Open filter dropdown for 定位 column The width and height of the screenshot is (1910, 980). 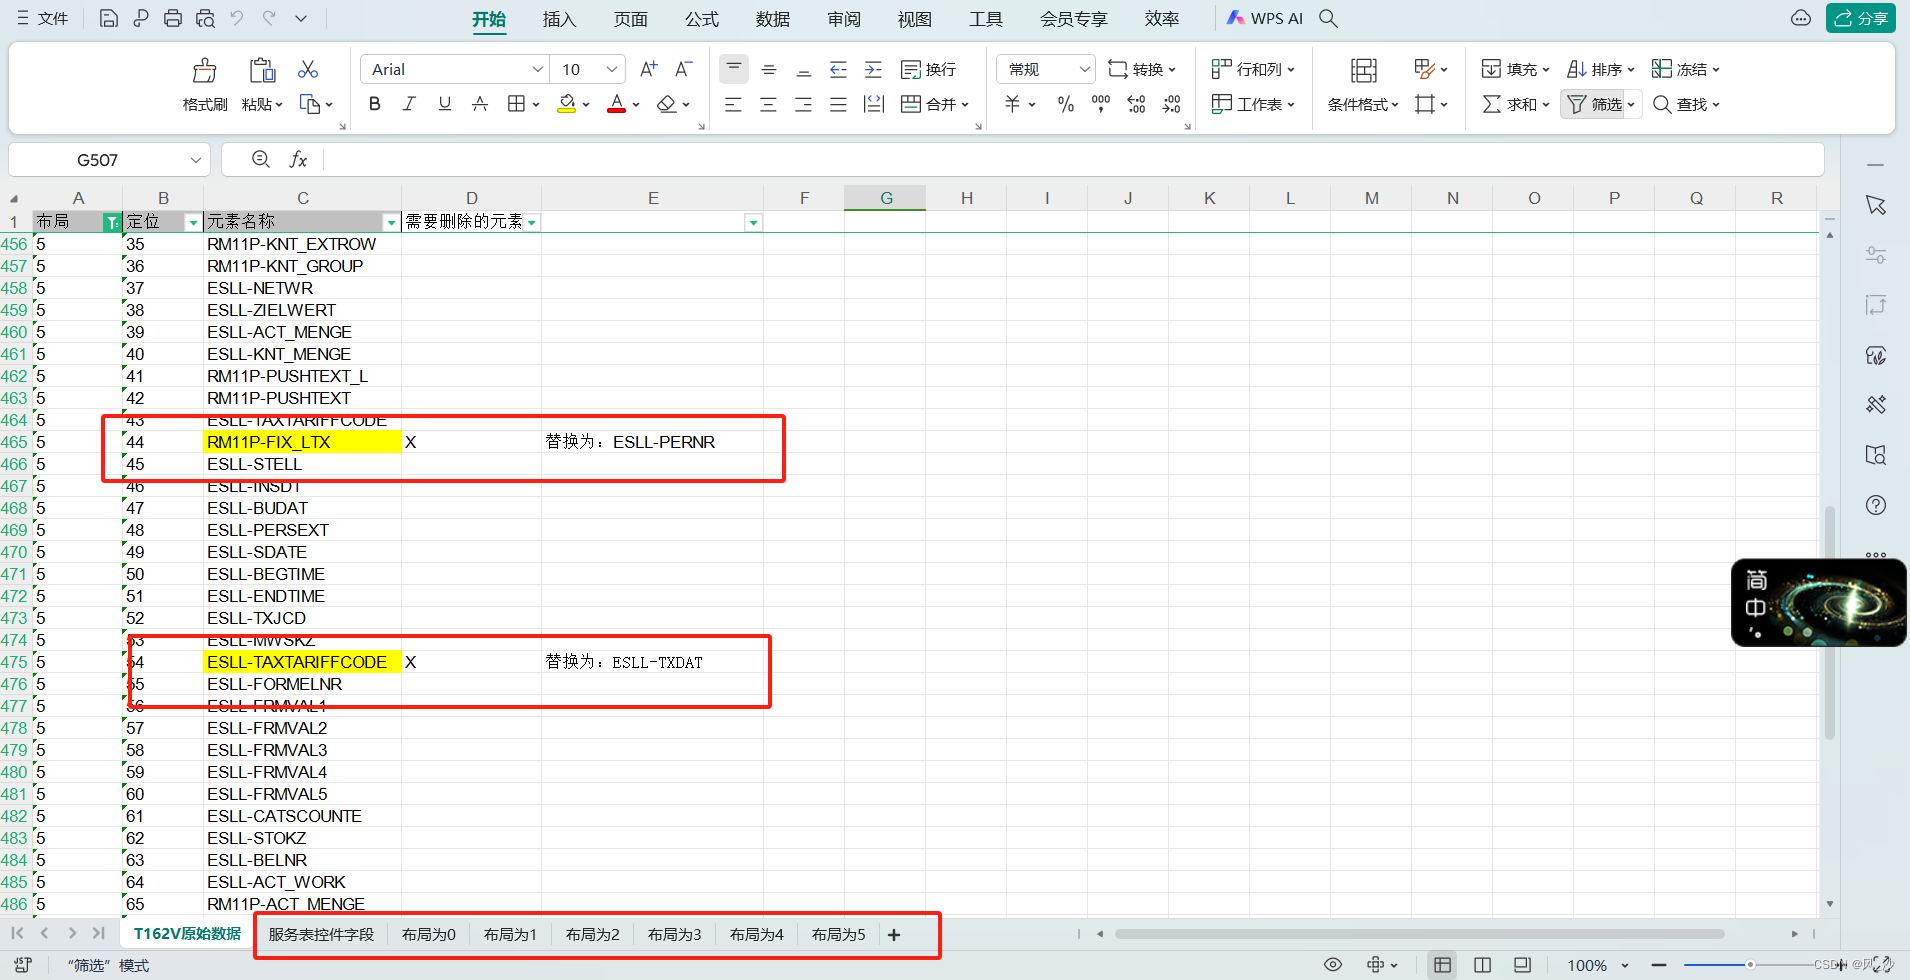click(x=193, y=222)
